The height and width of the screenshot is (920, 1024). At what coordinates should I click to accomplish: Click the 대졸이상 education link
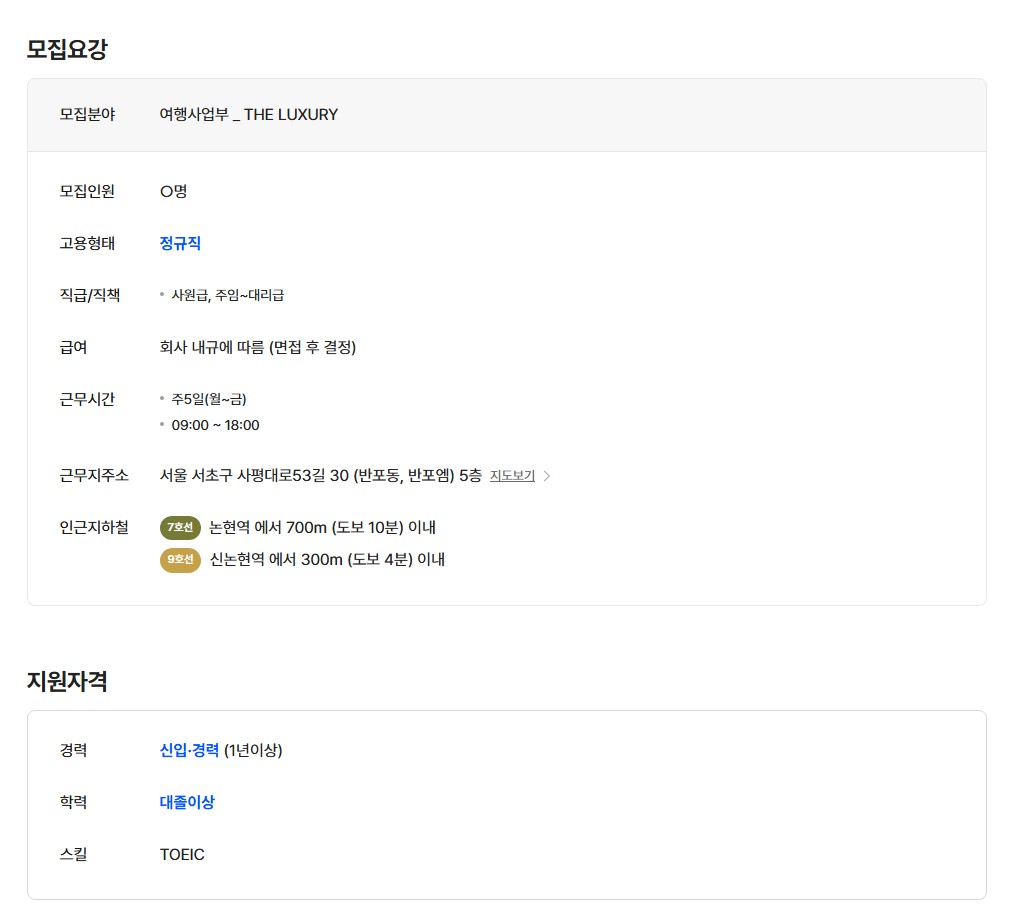187,802
